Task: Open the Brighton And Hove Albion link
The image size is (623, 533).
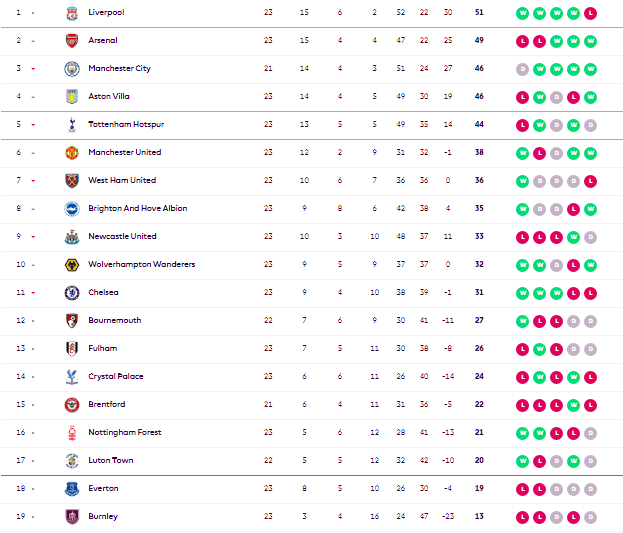Action: [x=137, y=208]
